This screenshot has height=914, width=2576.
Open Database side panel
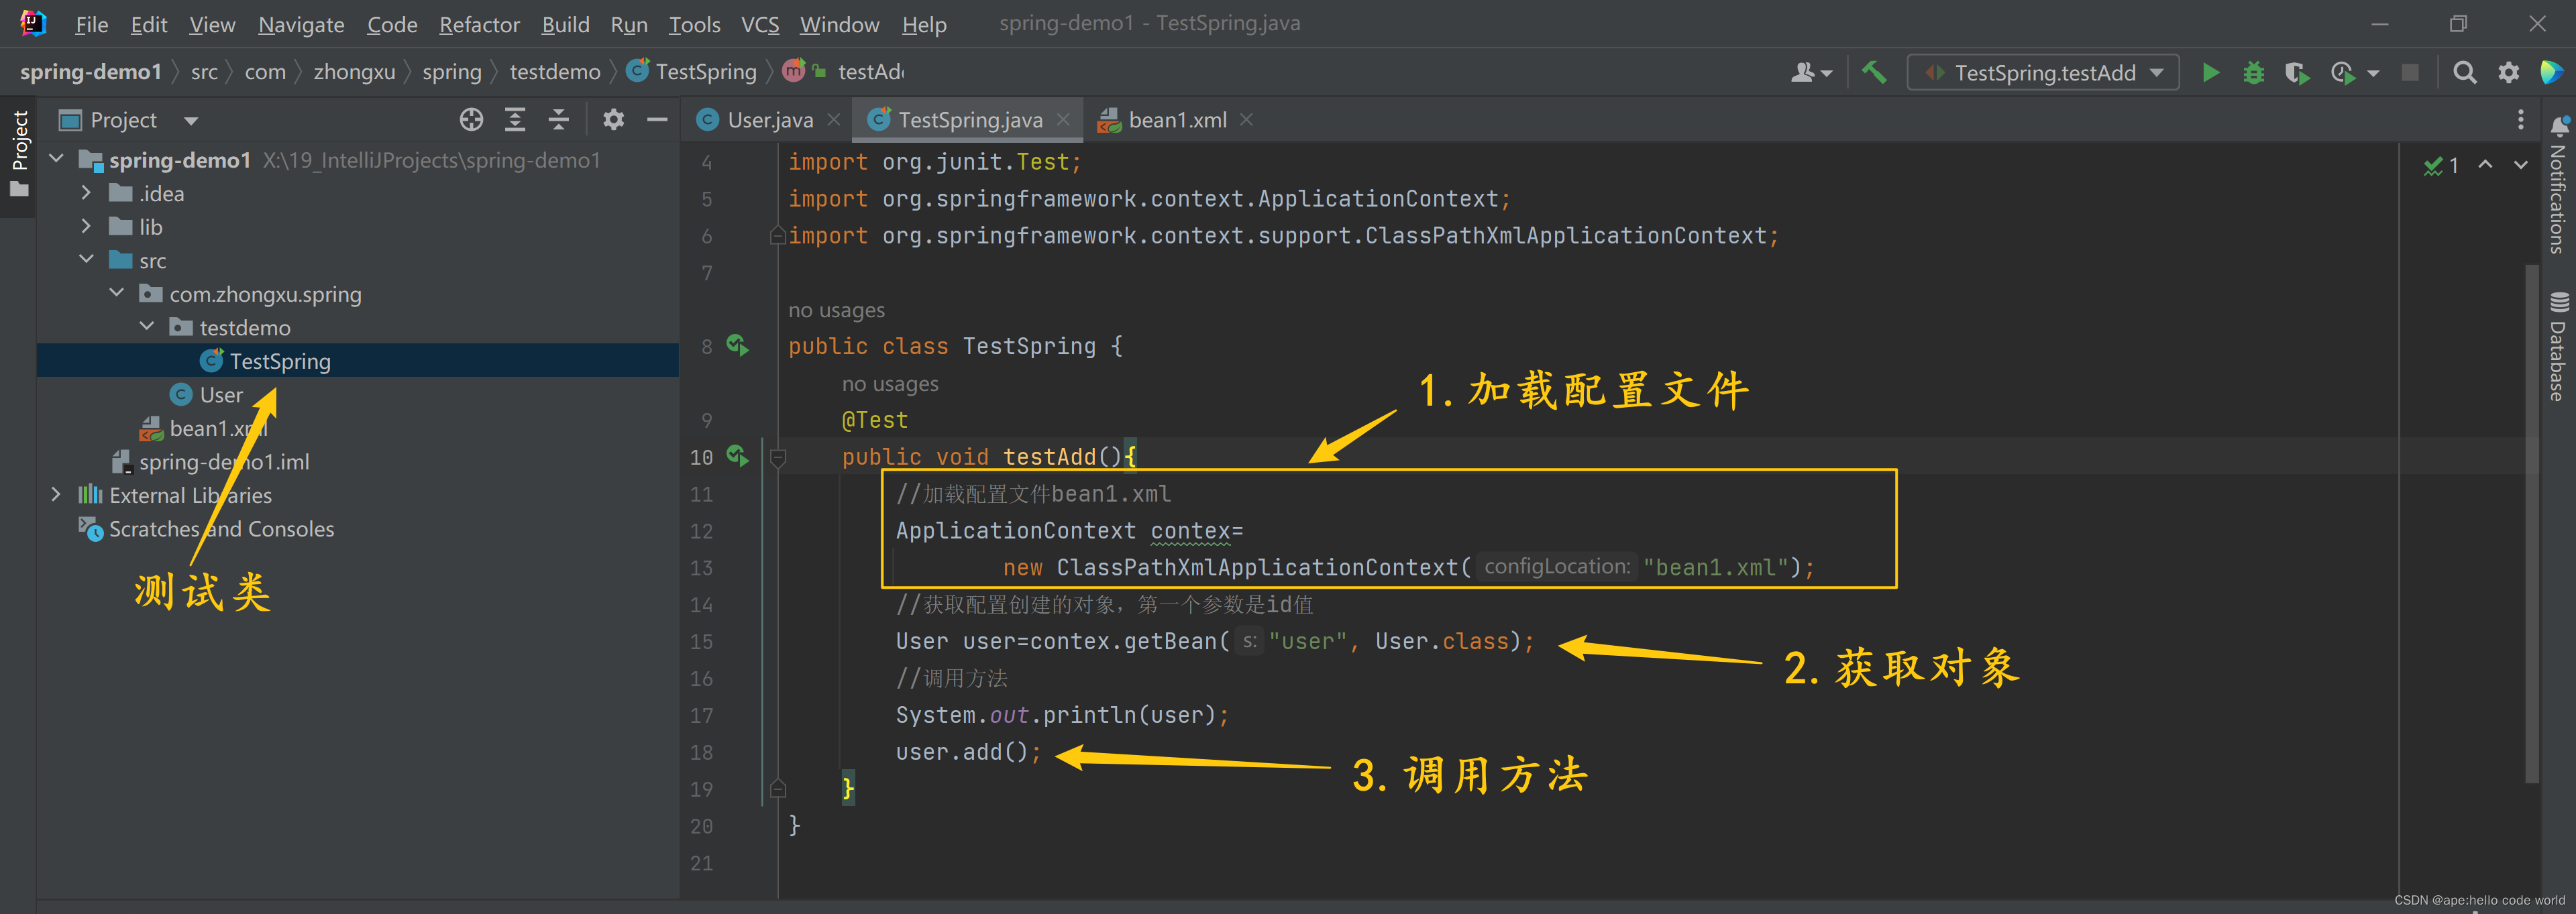click(x=2558, y=346)
